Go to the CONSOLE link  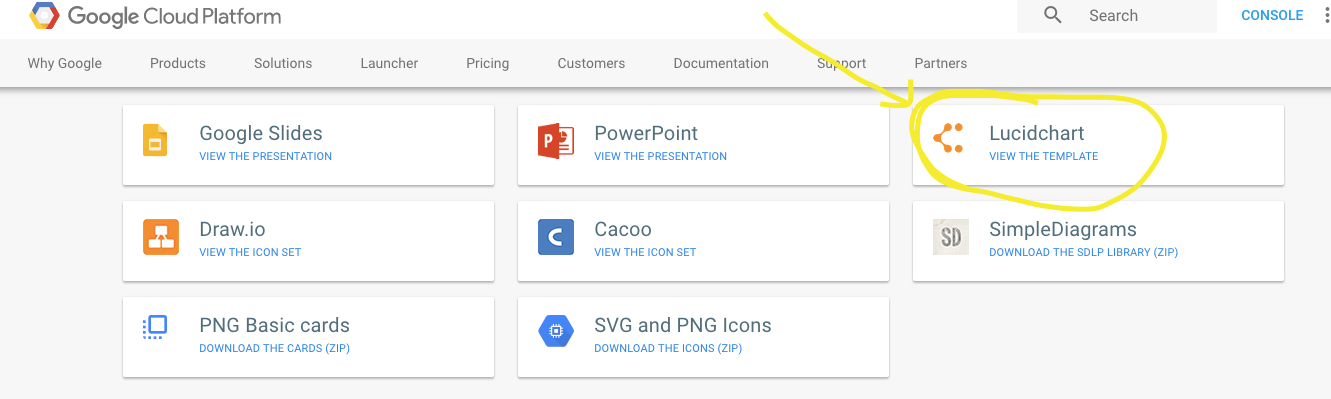click(x=1272, y=15)
